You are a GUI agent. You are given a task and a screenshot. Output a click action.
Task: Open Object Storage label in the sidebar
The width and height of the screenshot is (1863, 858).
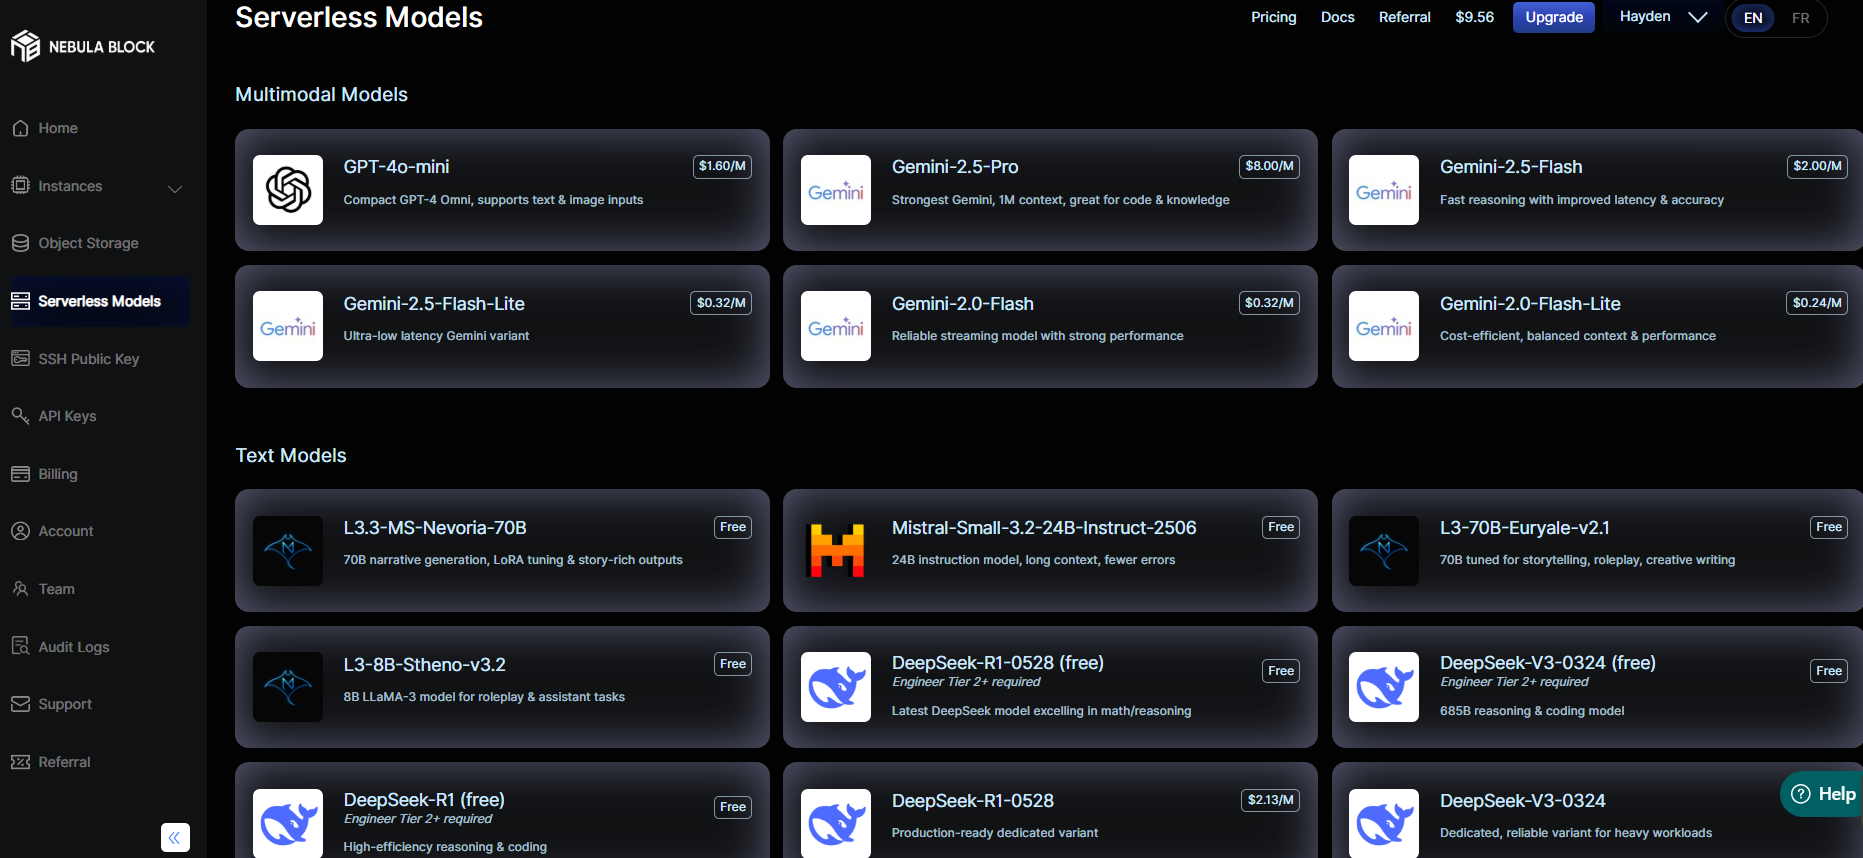88,243
